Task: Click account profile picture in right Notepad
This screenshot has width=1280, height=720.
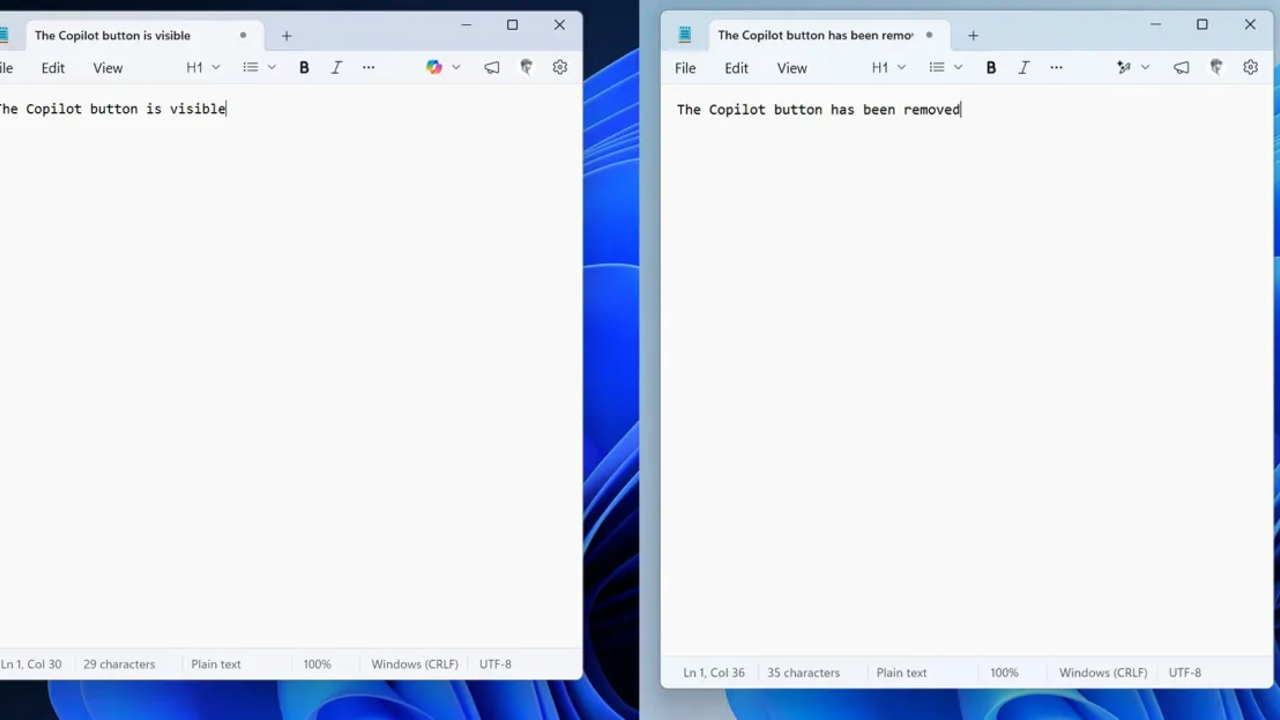Action: pos(1216,67)
